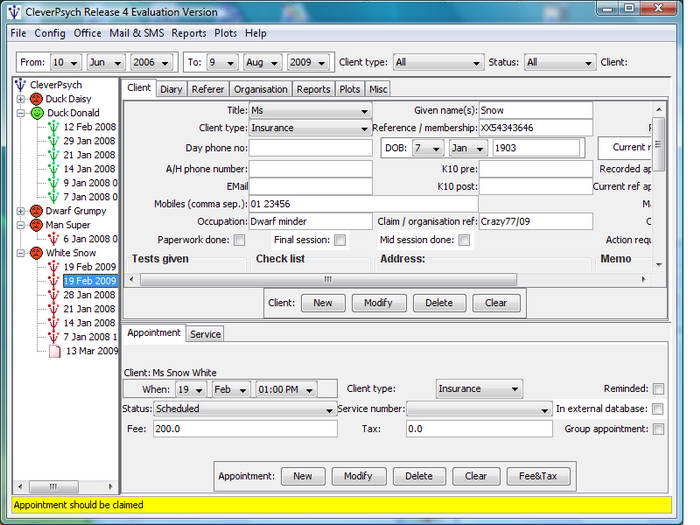The image size is (700, 525).
Task: Click the Occupation field showing Dwarf minder
Action: (x=311, y=221)
